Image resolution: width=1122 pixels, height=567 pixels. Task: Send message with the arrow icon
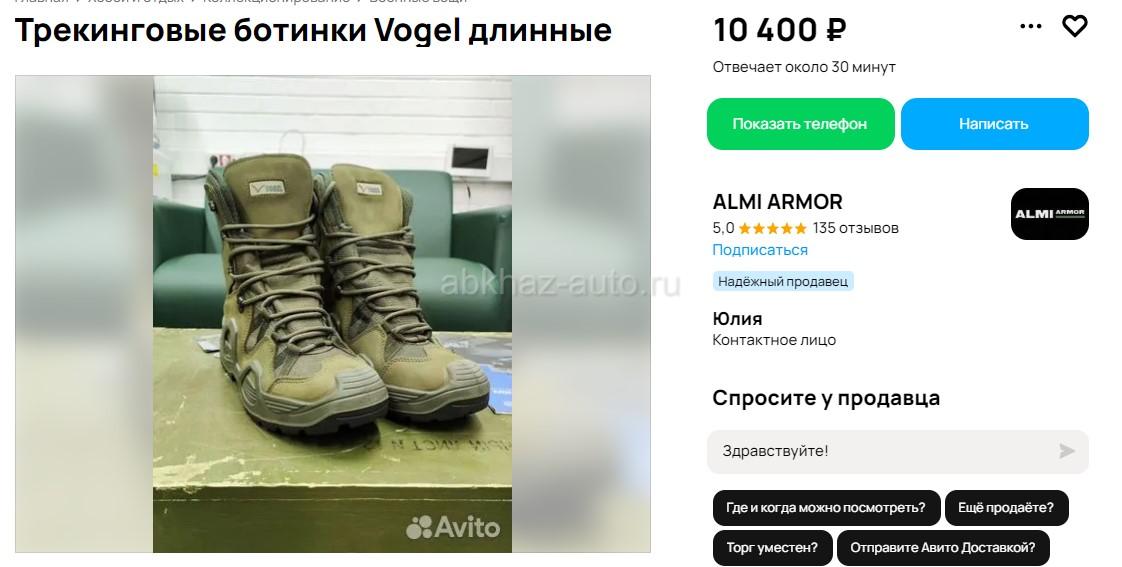point(1066,451)
